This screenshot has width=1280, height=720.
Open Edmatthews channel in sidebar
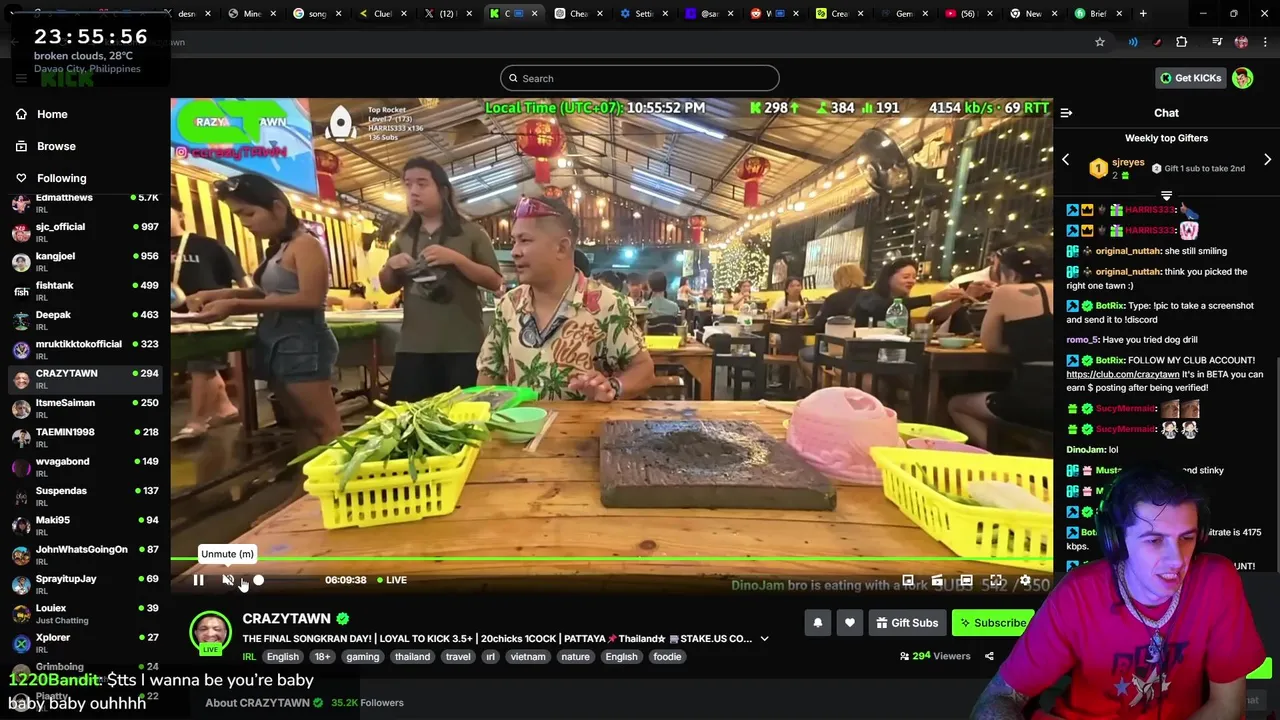(85, 203)
